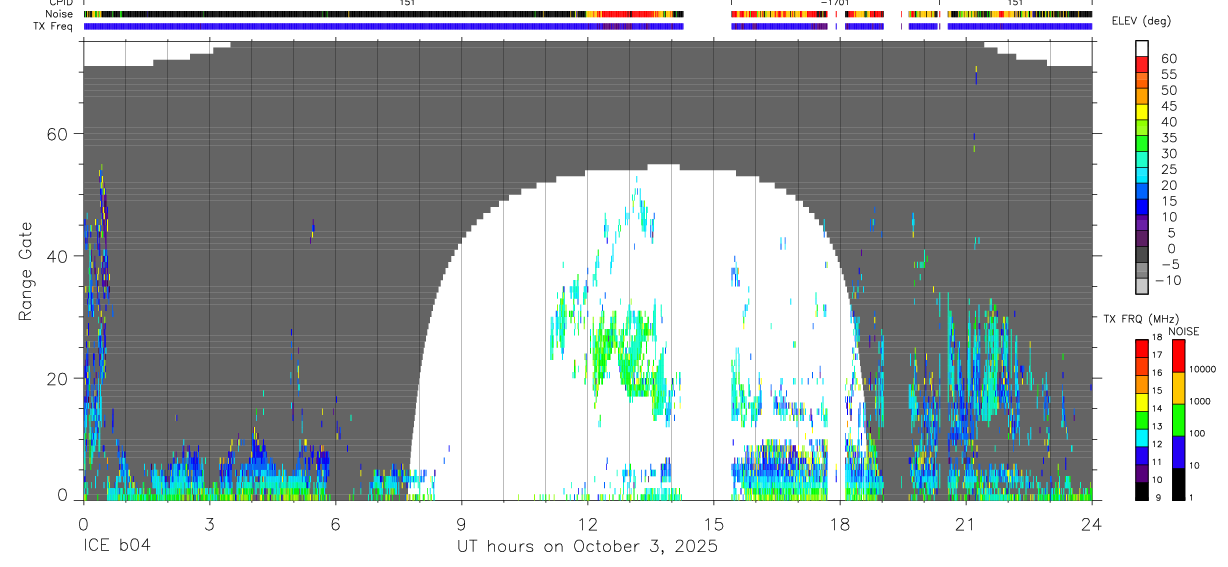Click the green swatch in NOISE color bar
Screen dimensions: 1228x567
pyautogui.click(x=1178, y=419)
